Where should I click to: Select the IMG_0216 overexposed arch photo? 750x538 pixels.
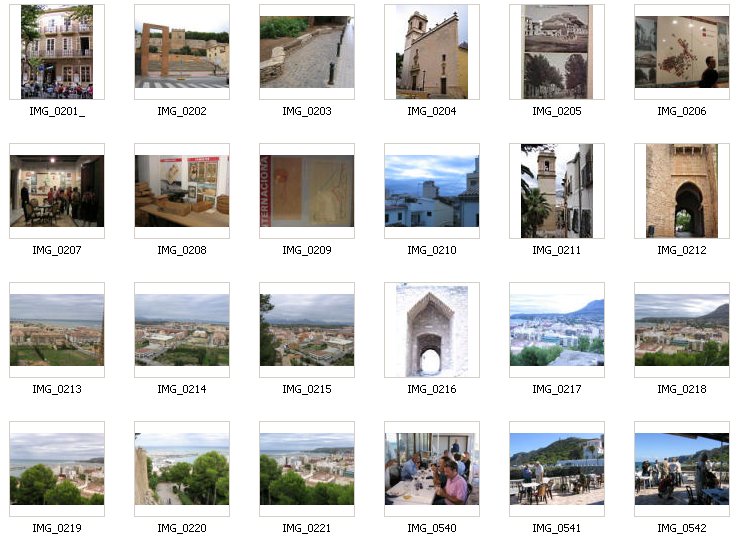(432, 330)
